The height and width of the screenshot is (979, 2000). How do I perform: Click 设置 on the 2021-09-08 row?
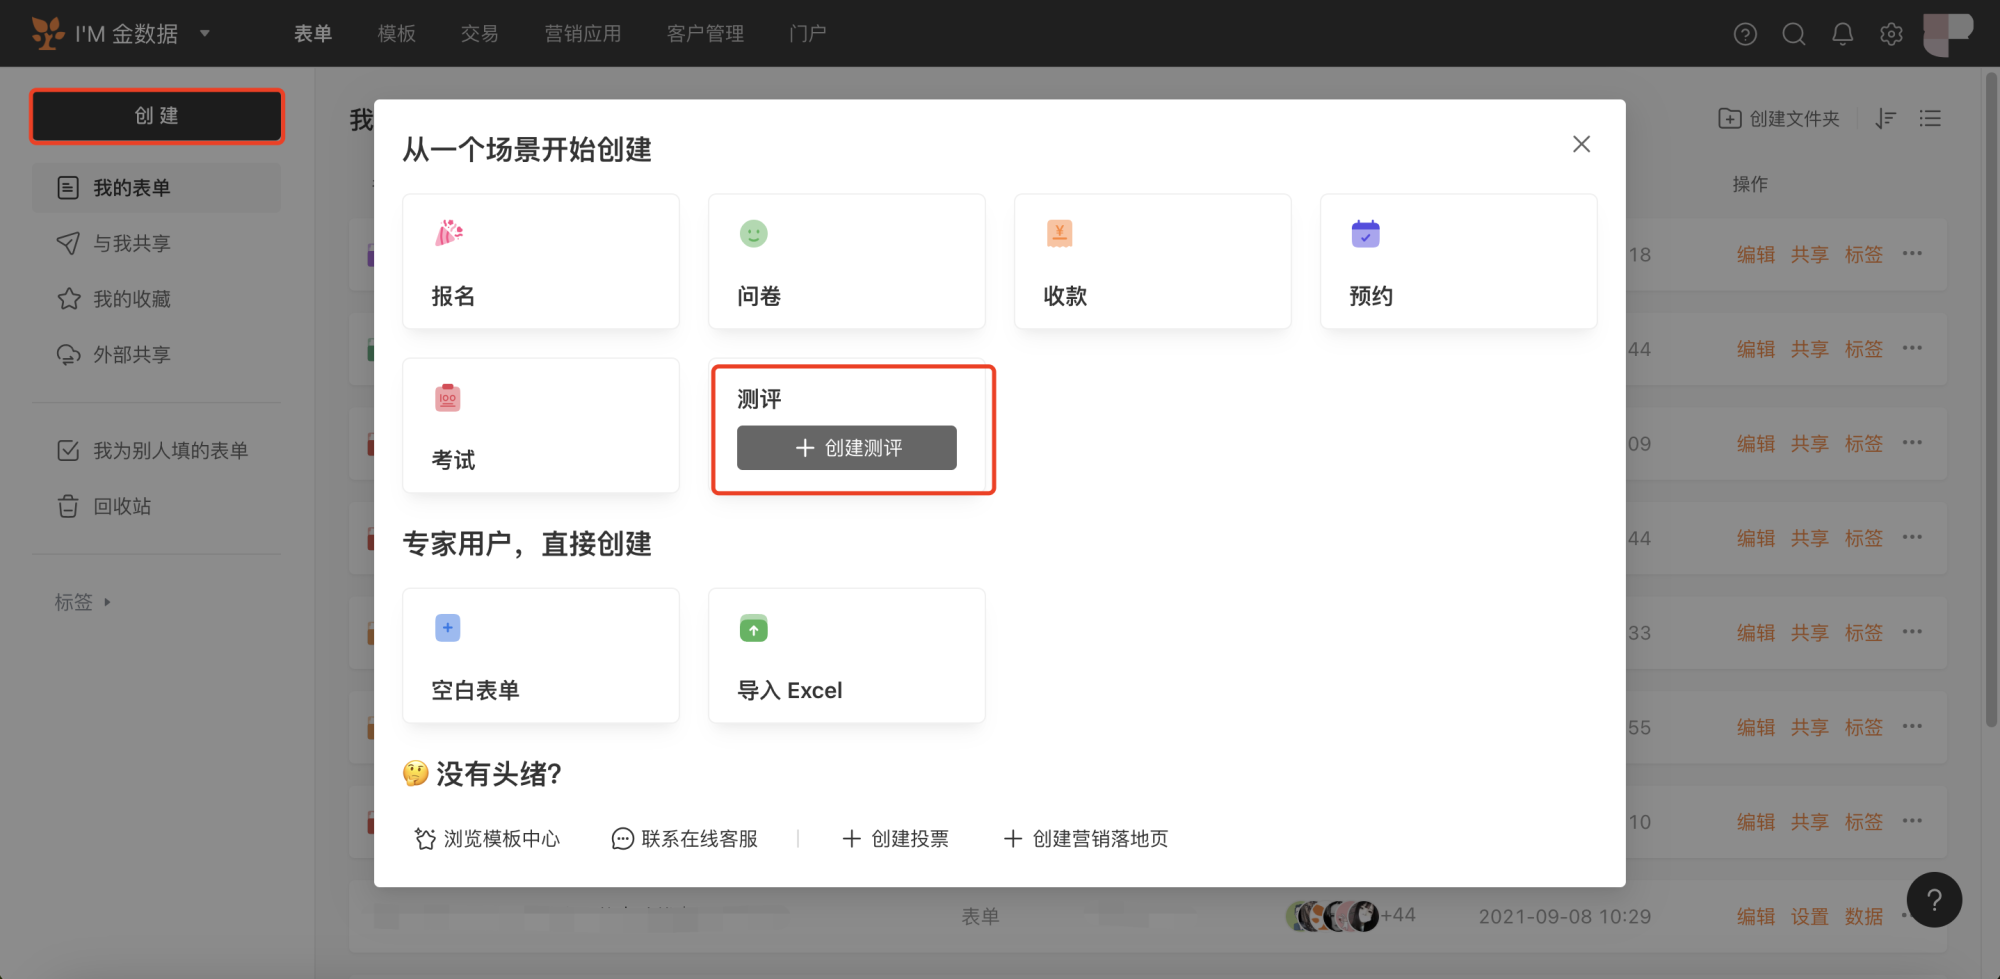[1810, 916]
